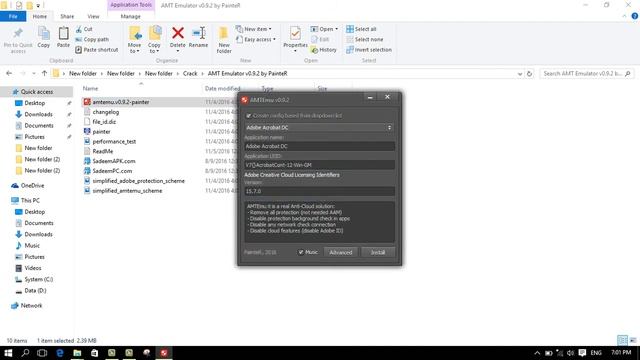Open Task View on the taskbar
640x360 pixels.
point(42,353)
